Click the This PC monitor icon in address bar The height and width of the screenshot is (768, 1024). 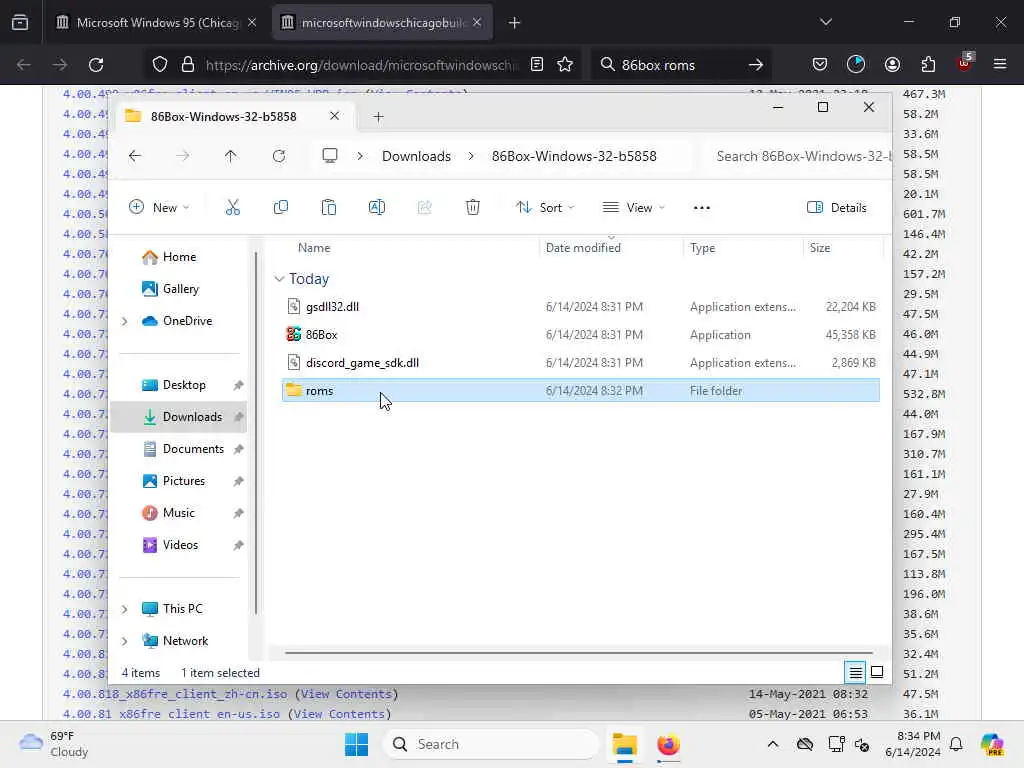[x=330, y=156]
